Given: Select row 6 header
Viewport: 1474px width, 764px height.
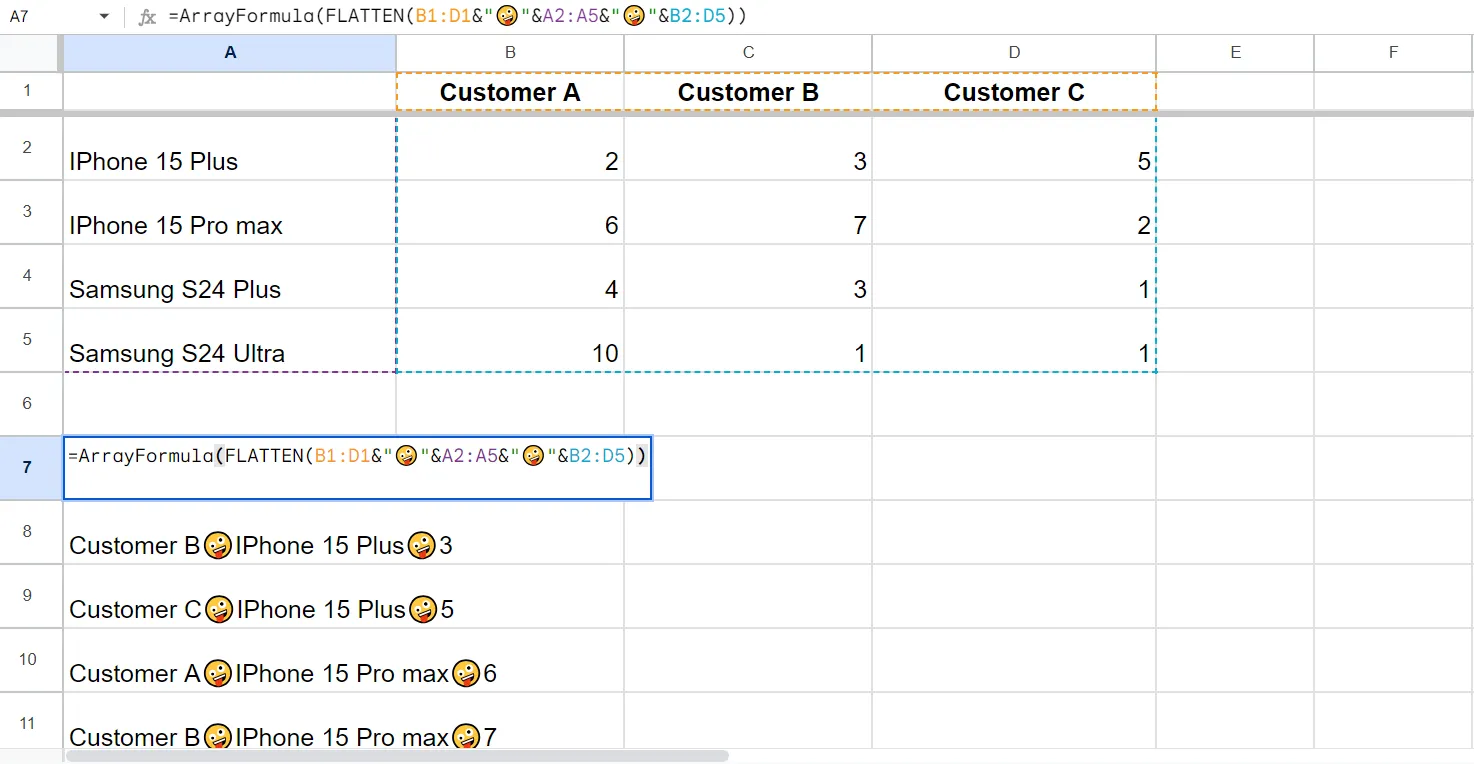Looking at the screenshot, I should click(x=28, y=404).
